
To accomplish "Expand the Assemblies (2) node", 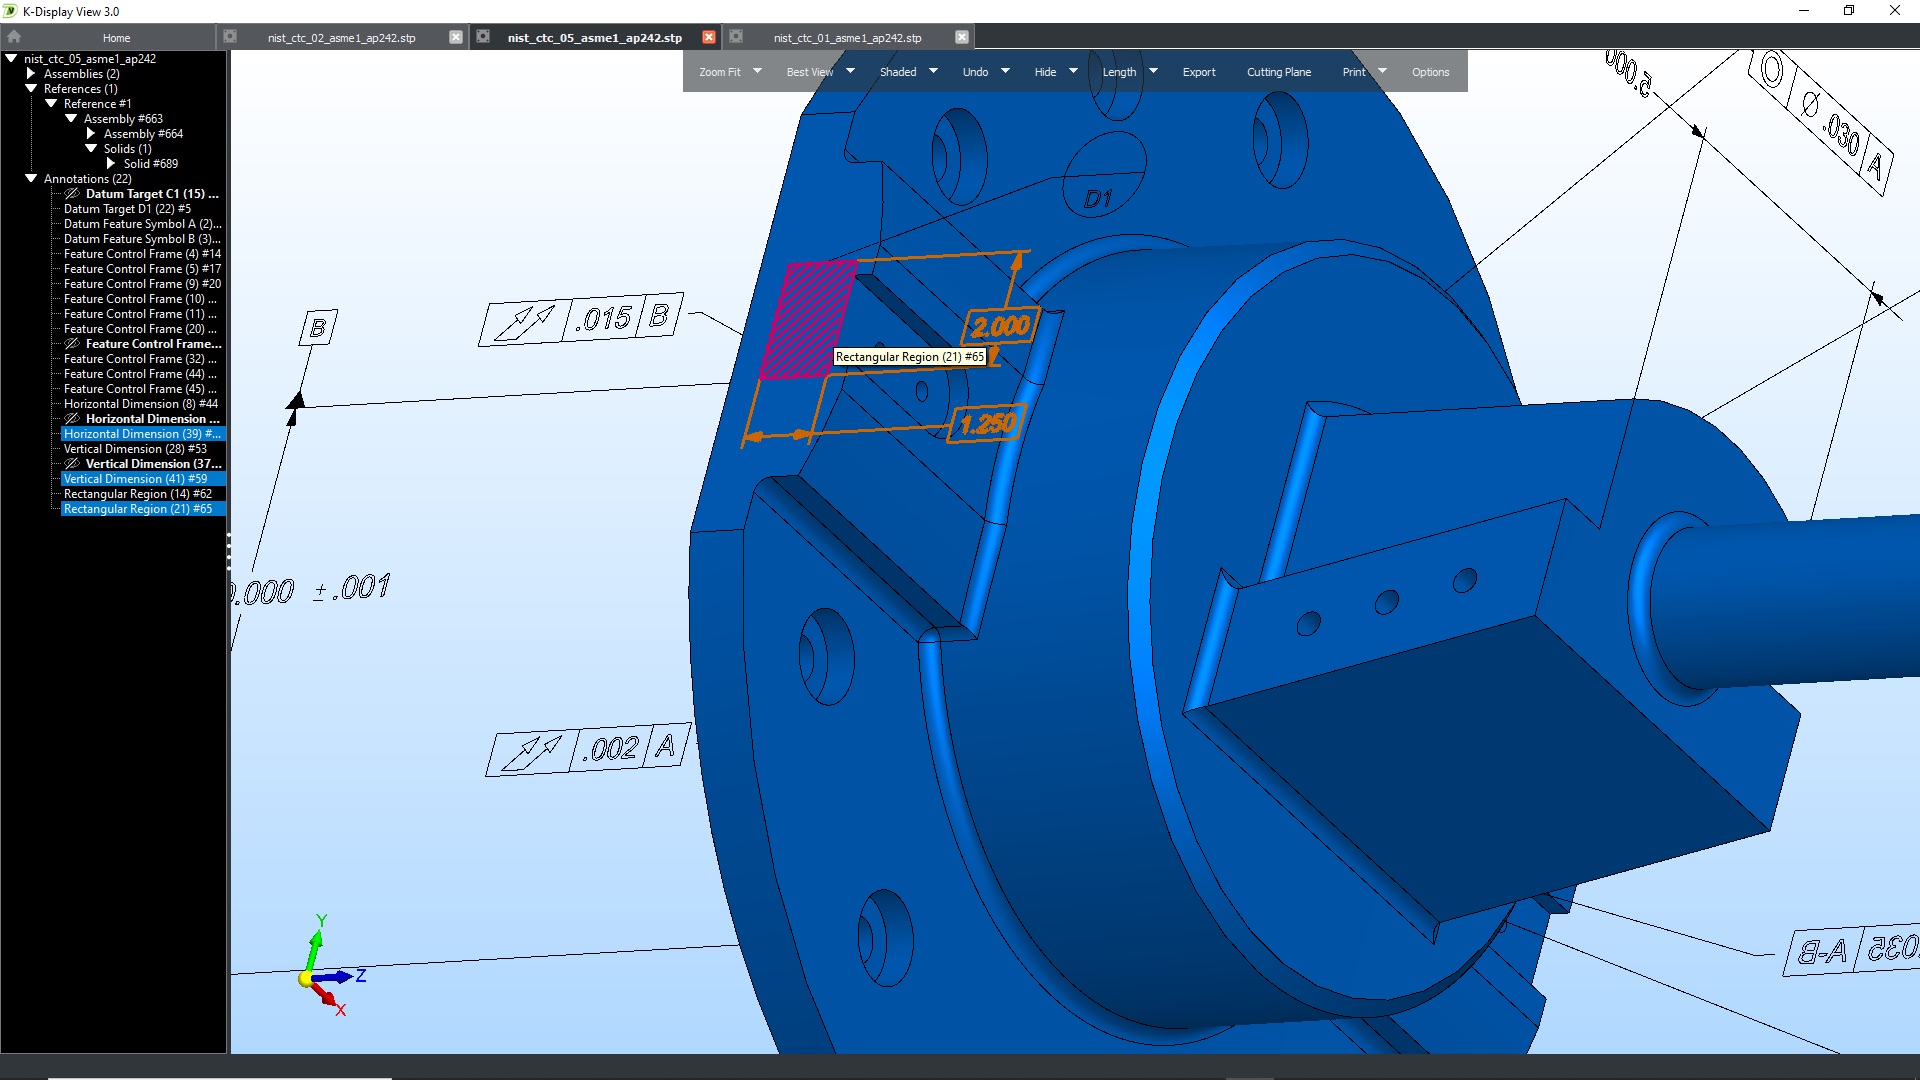I will (x=31, y=74).
